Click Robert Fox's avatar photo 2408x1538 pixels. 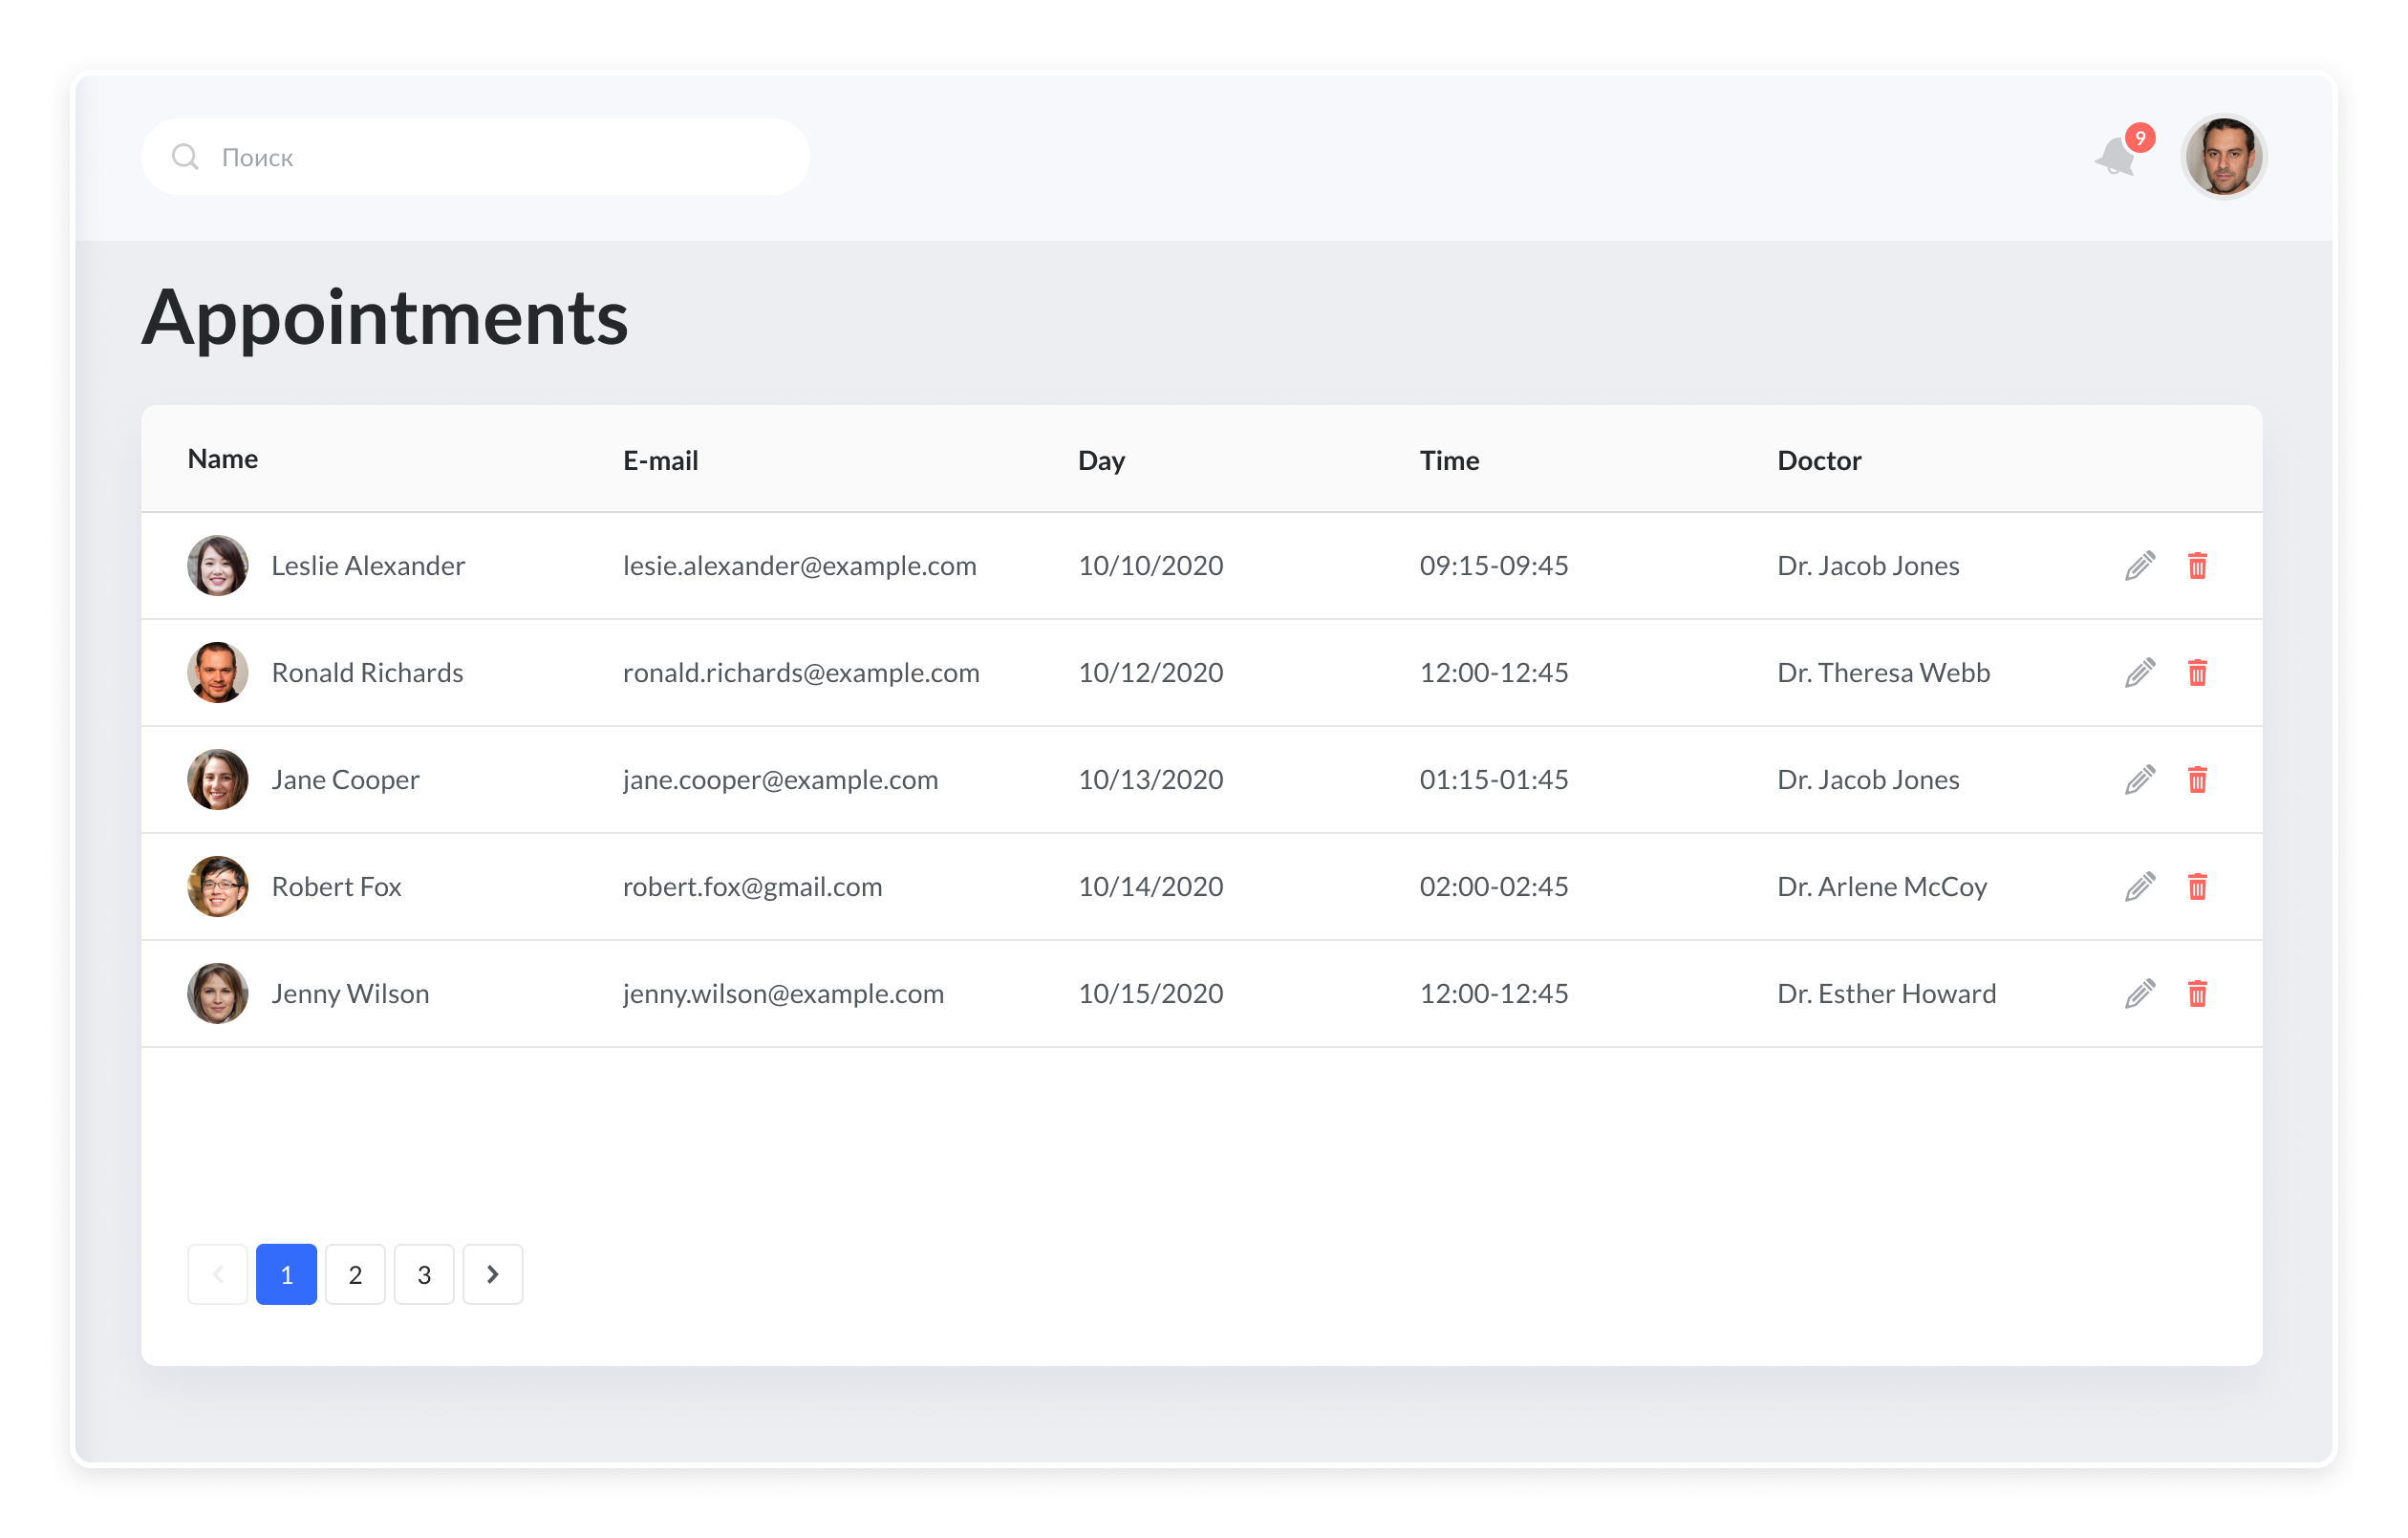[218, 887]
